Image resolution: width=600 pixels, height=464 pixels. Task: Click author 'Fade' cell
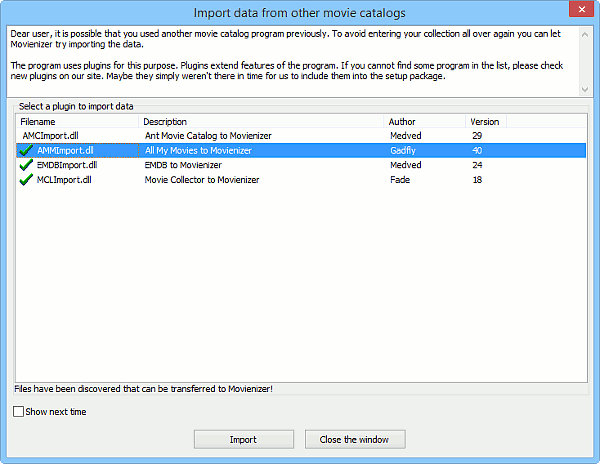tap(400, 180)
